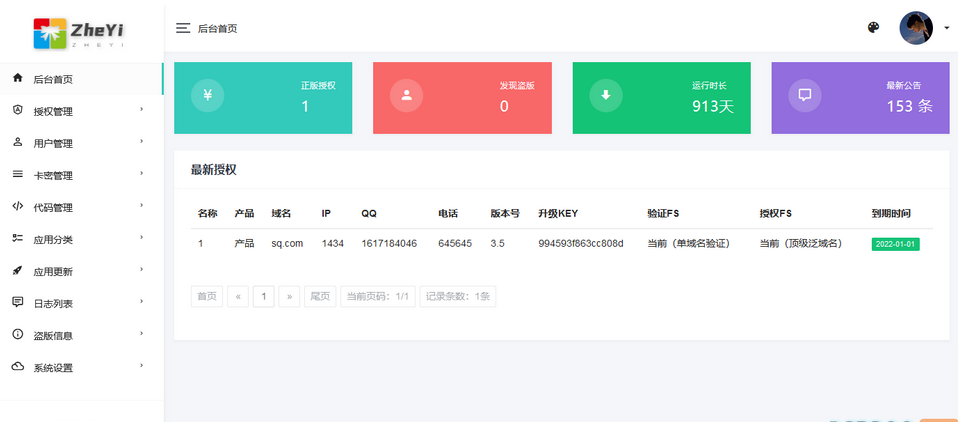Click the upgrade key 994593f863cc808d
961x422 pixels.
(x=581, y=244)
